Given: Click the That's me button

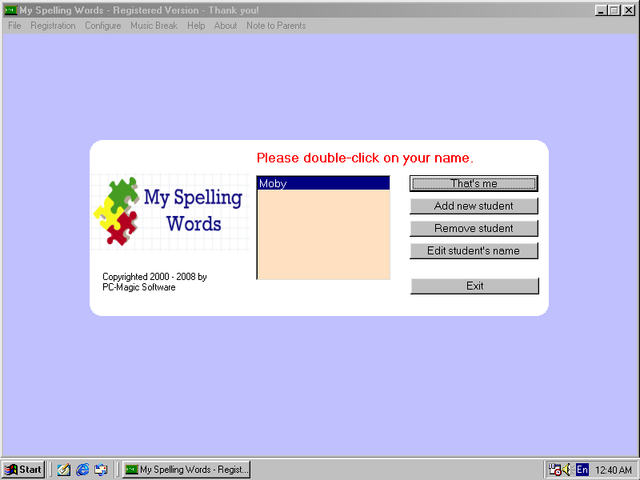Looking at the screenshot, I should (x=474, y=184).
